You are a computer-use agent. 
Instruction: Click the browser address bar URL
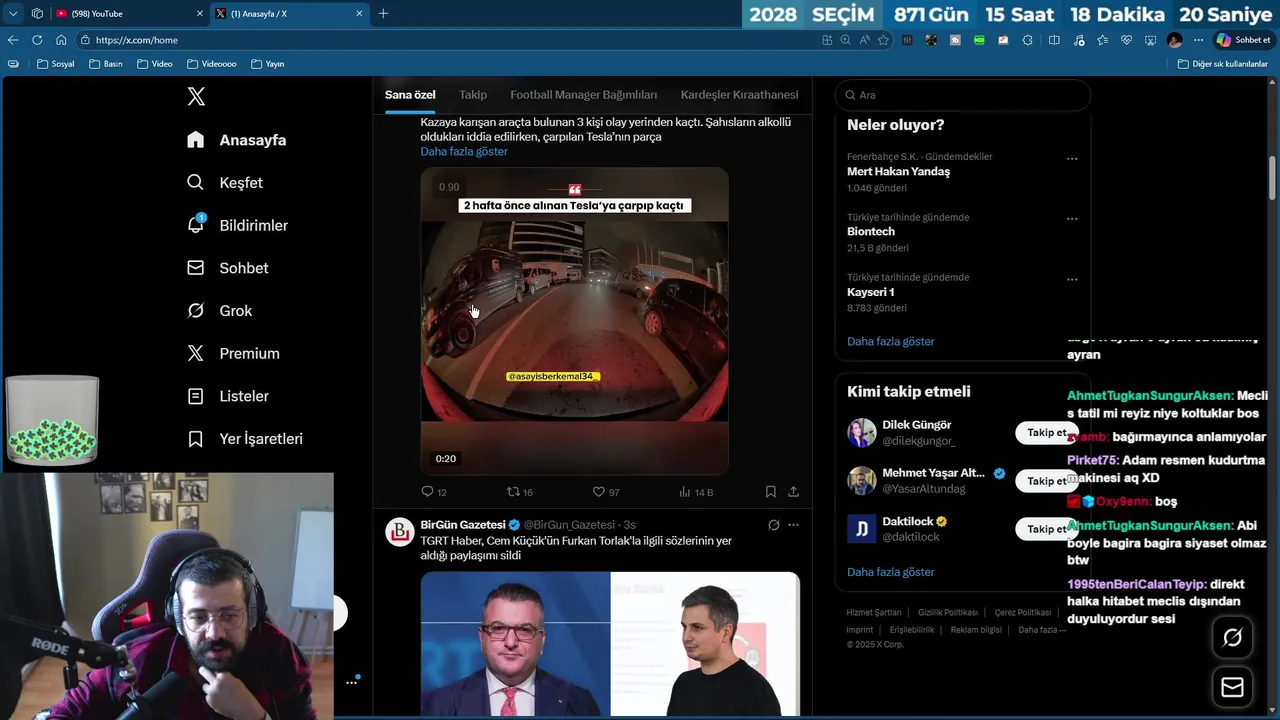137,40
